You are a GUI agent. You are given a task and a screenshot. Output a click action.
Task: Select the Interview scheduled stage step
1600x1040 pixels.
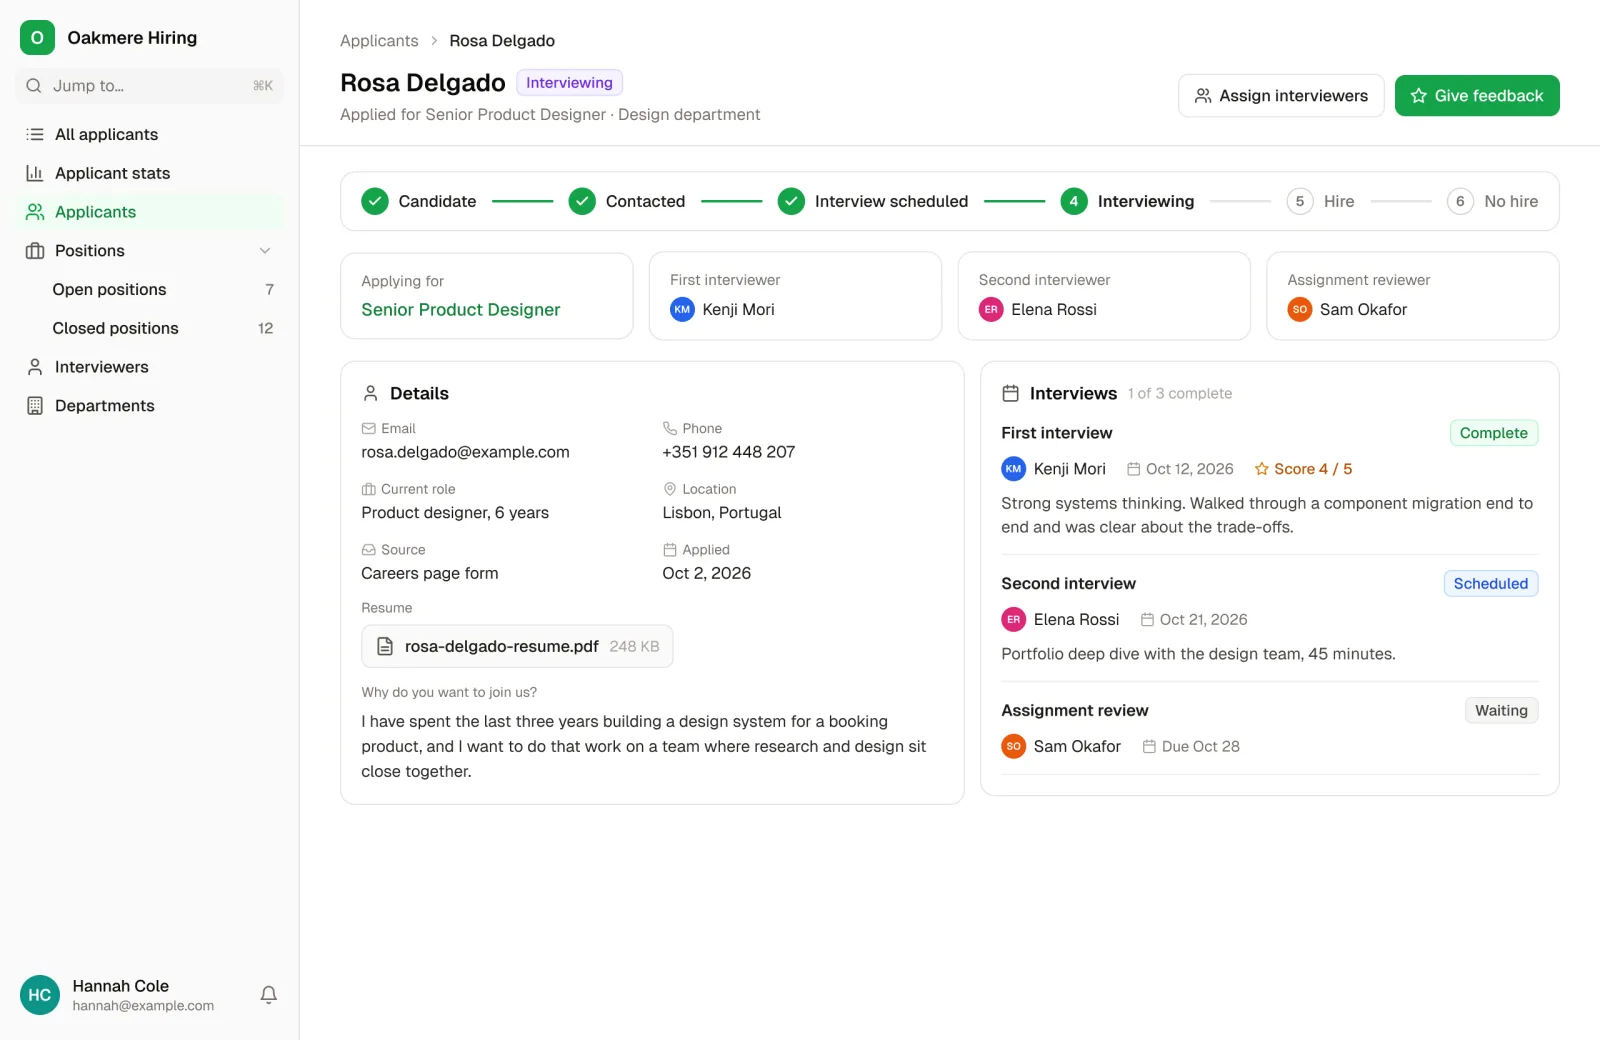click(x=873, y=202)
